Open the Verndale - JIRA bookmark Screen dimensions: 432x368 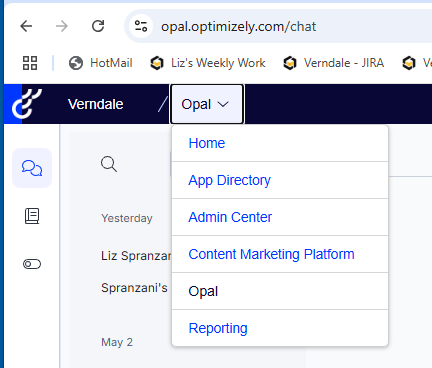[x=334, y=63]
